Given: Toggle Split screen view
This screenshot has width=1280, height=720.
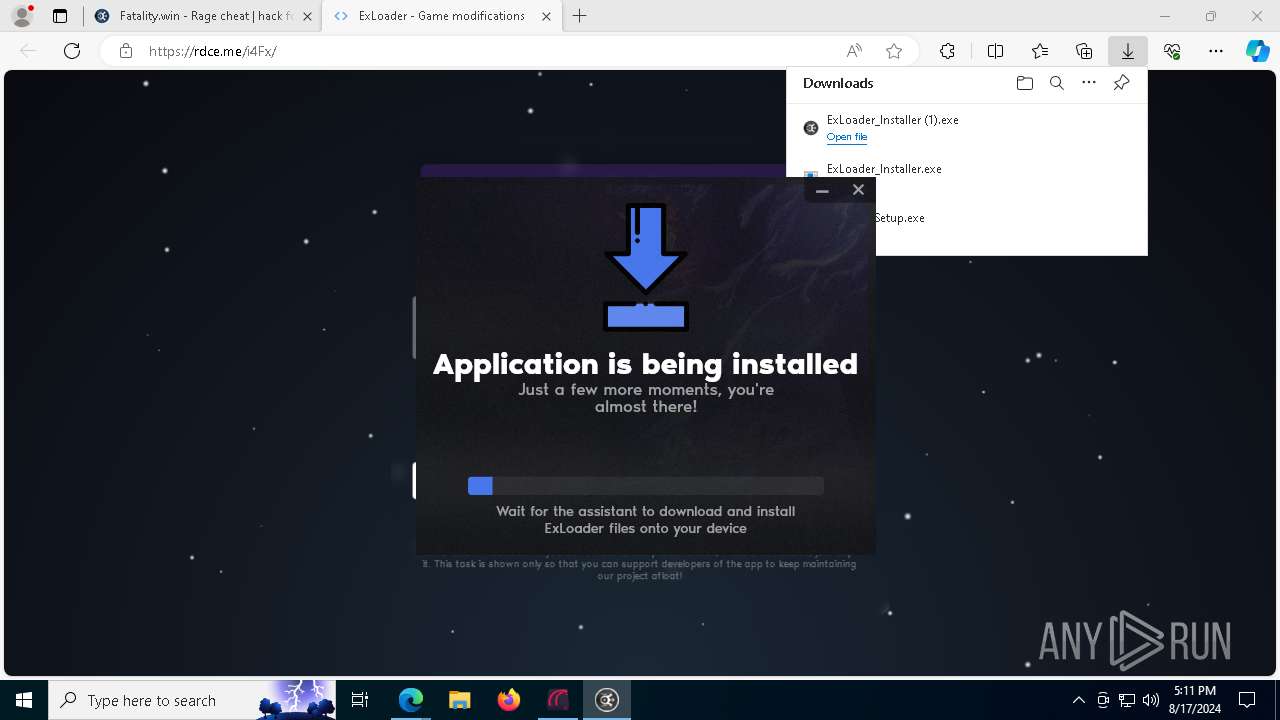Looking at the screenshot, I should pos(996,51).
